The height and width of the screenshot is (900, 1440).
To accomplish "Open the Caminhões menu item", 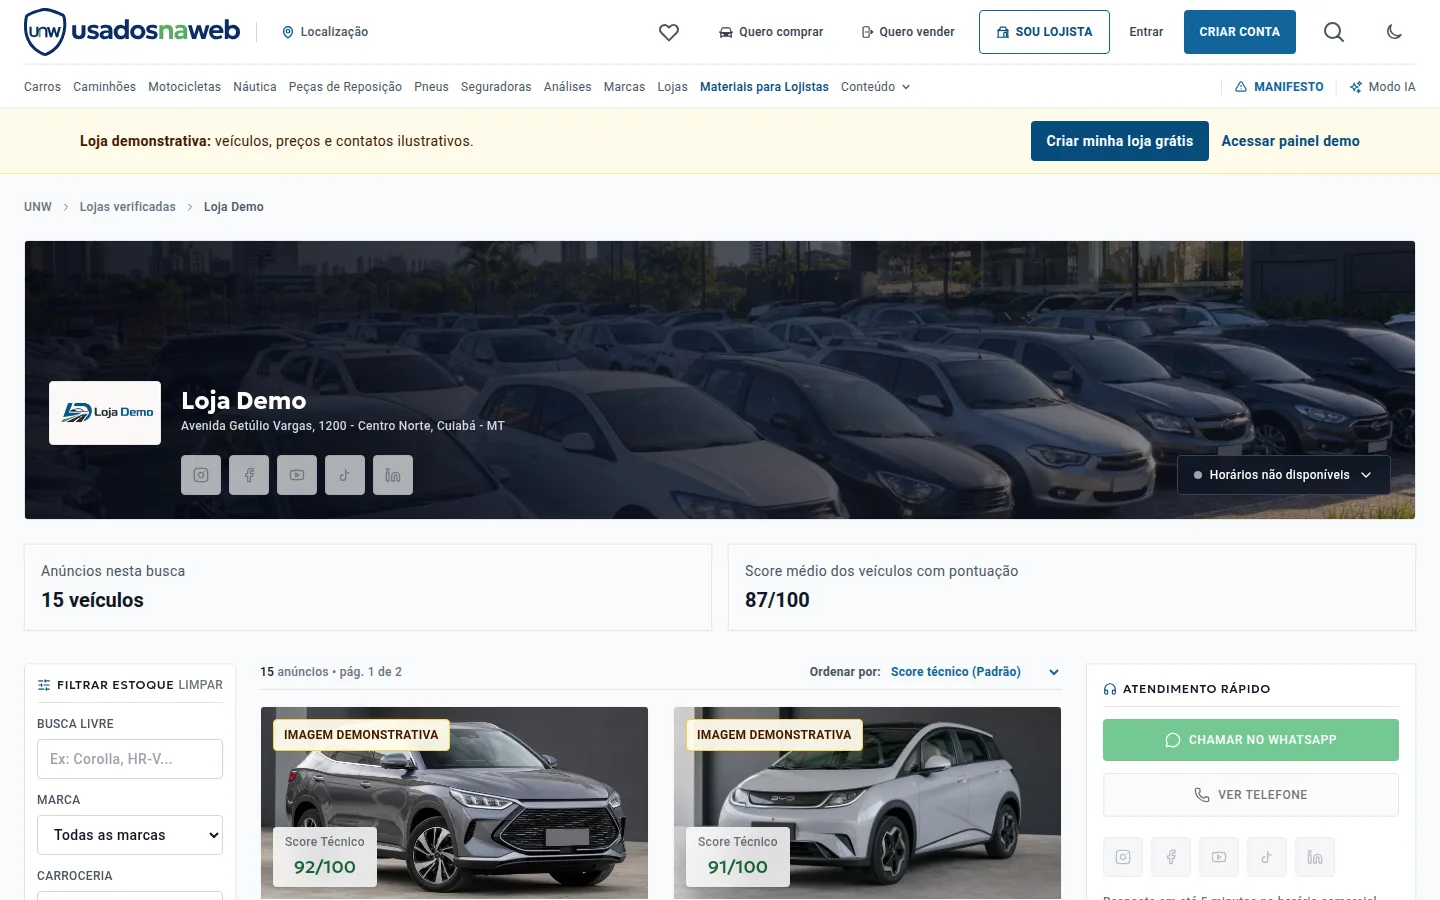I will coord(104,87).
